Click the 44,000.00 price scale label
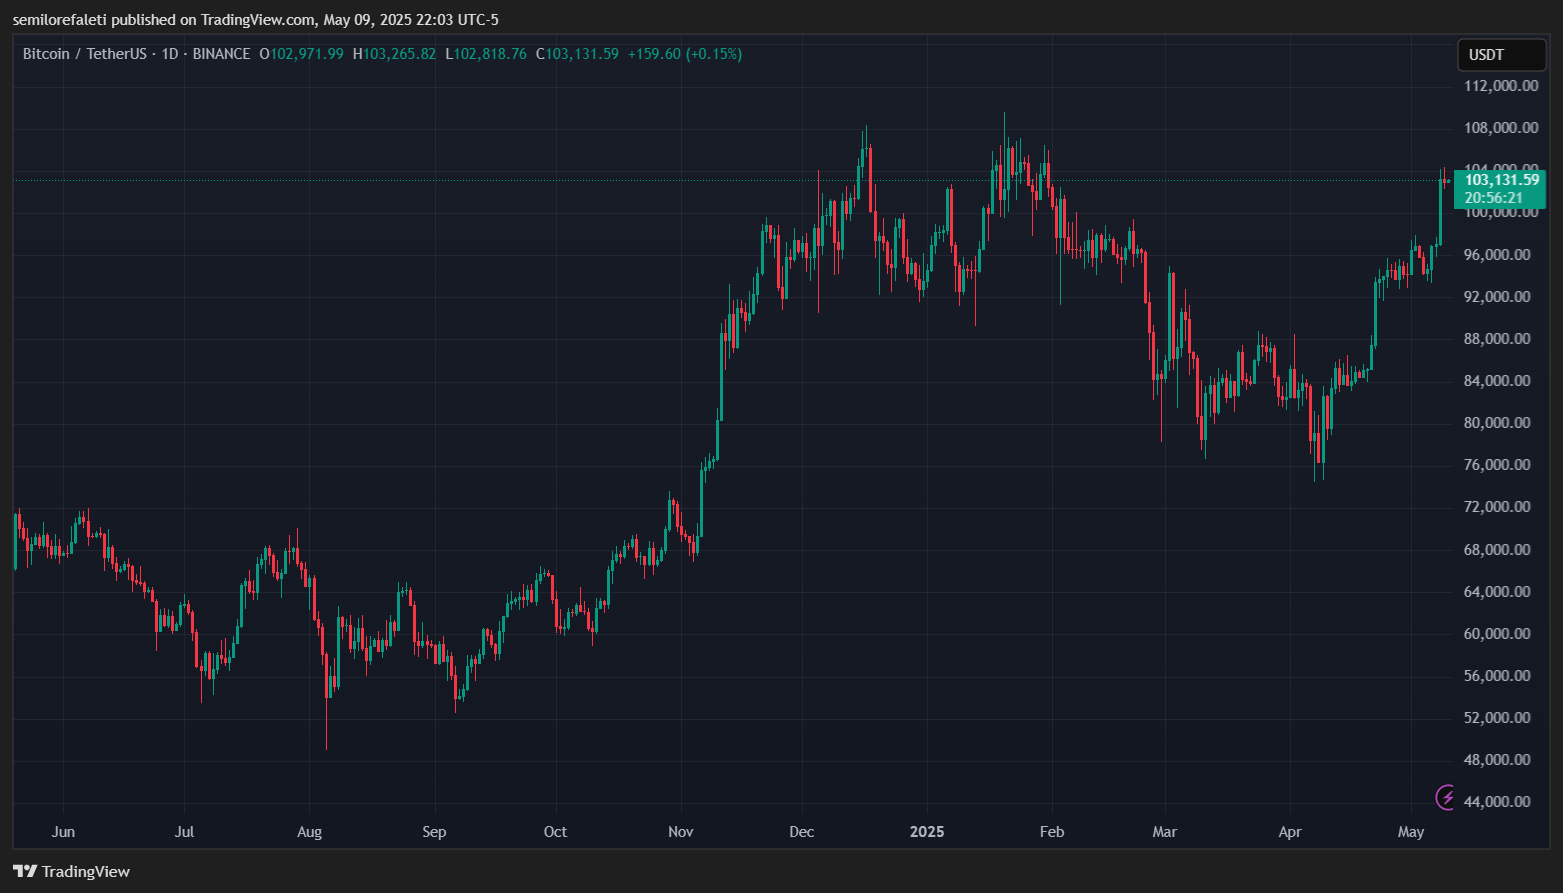The height and width of the screenshot is (893, 1563). click(x=1497, y=802)
